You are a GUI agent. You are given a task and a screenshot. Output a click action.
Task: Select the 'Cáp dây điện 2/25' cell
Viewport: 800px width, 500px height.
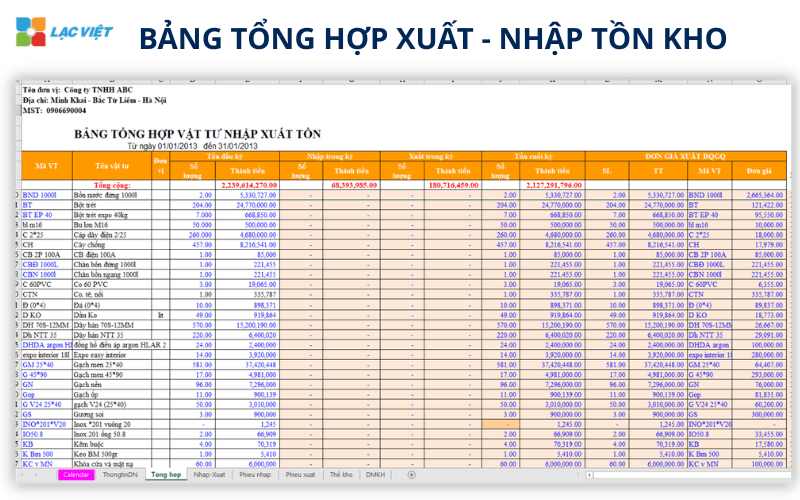pos(112,235)
